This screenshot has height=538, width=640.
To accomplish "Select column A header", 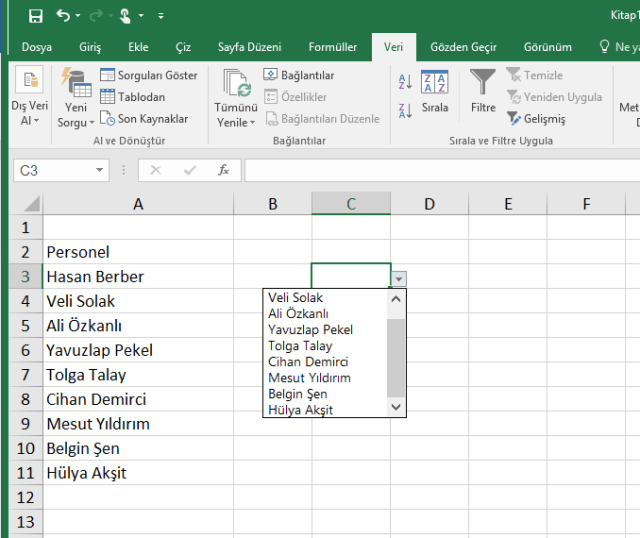I will (138, 204).
